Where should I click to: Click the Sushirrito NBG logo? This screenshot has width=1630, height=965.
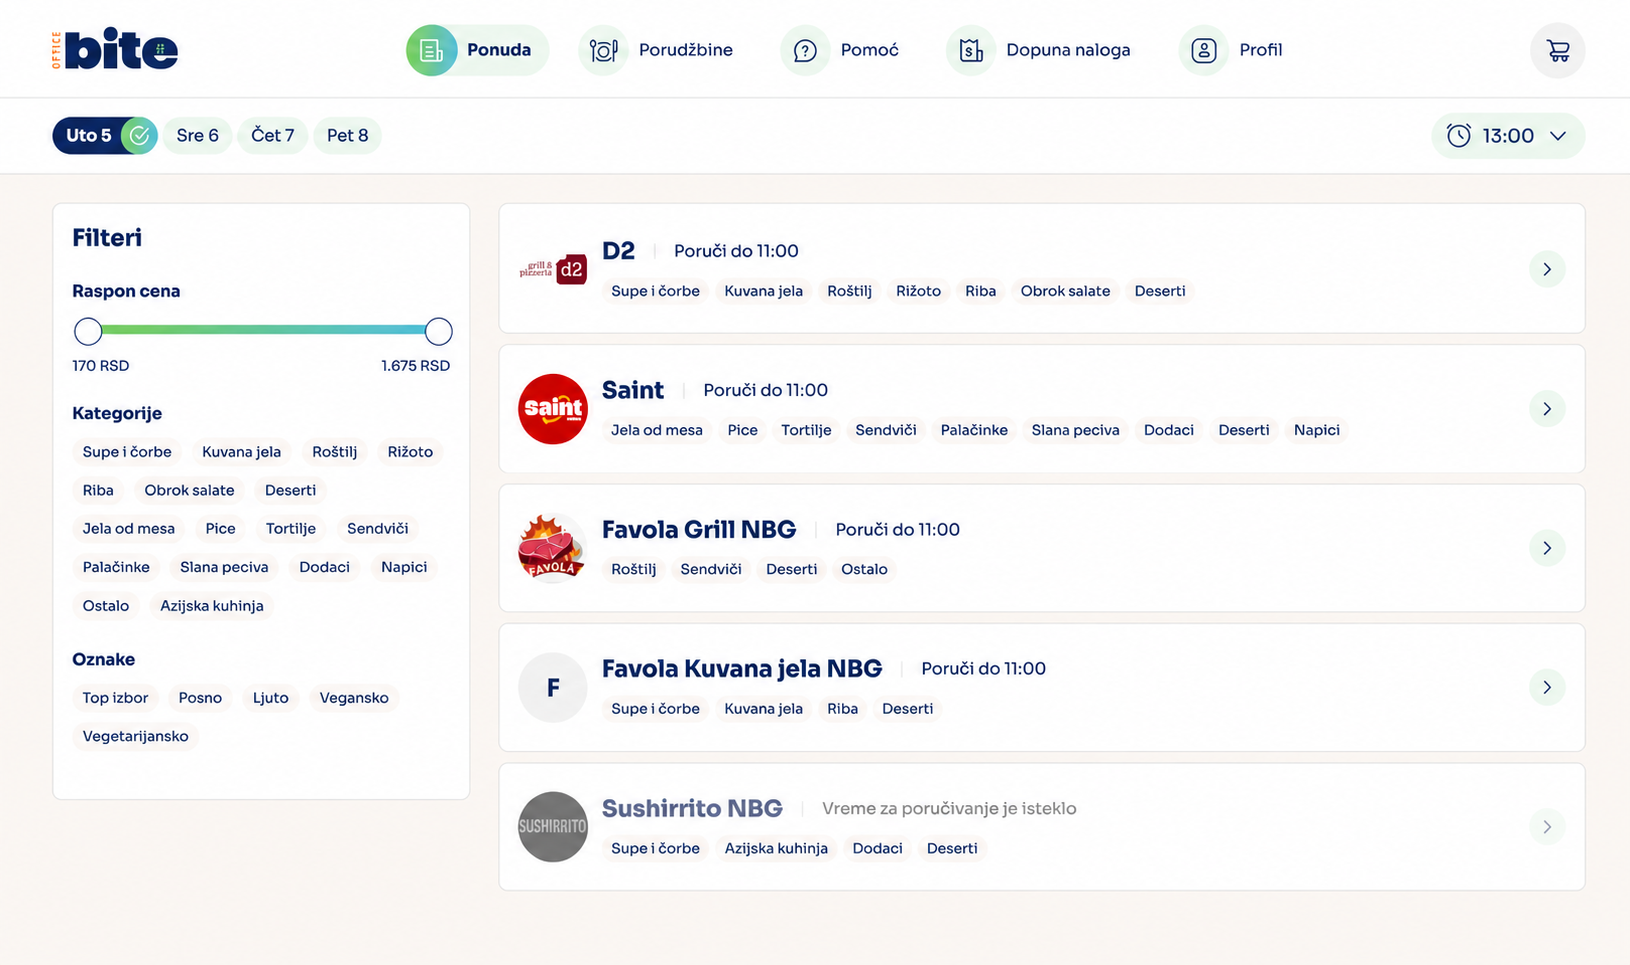tap(553, 827)
